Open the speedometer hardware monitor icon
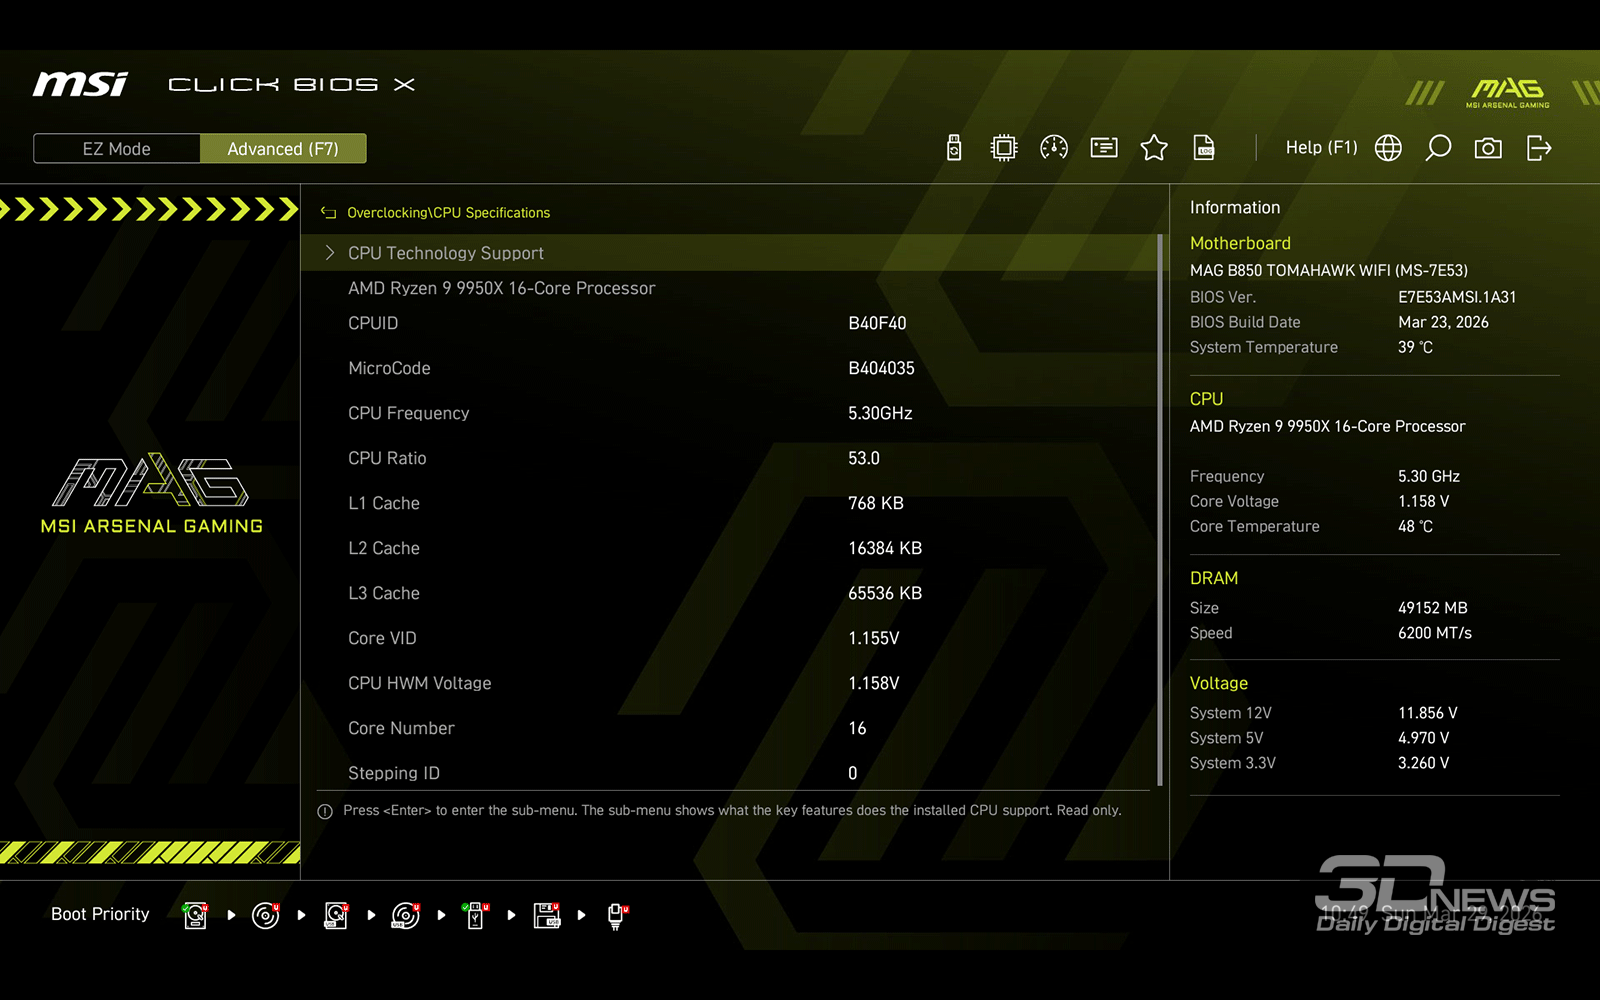The width and height of the screenshot is (1600, 1000). pyautogui.click(x=1053, y=148)
